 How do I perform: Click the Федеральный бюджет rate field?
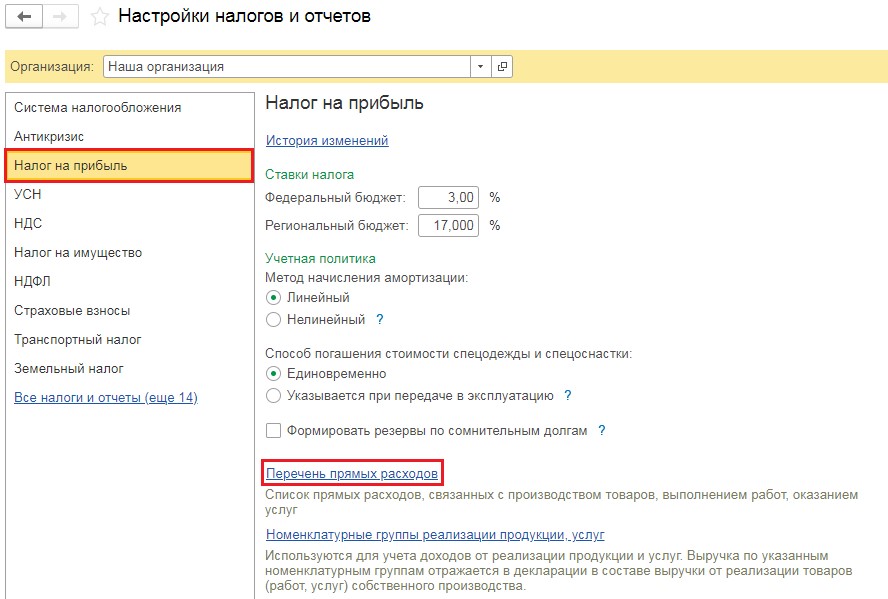(448, 197)
